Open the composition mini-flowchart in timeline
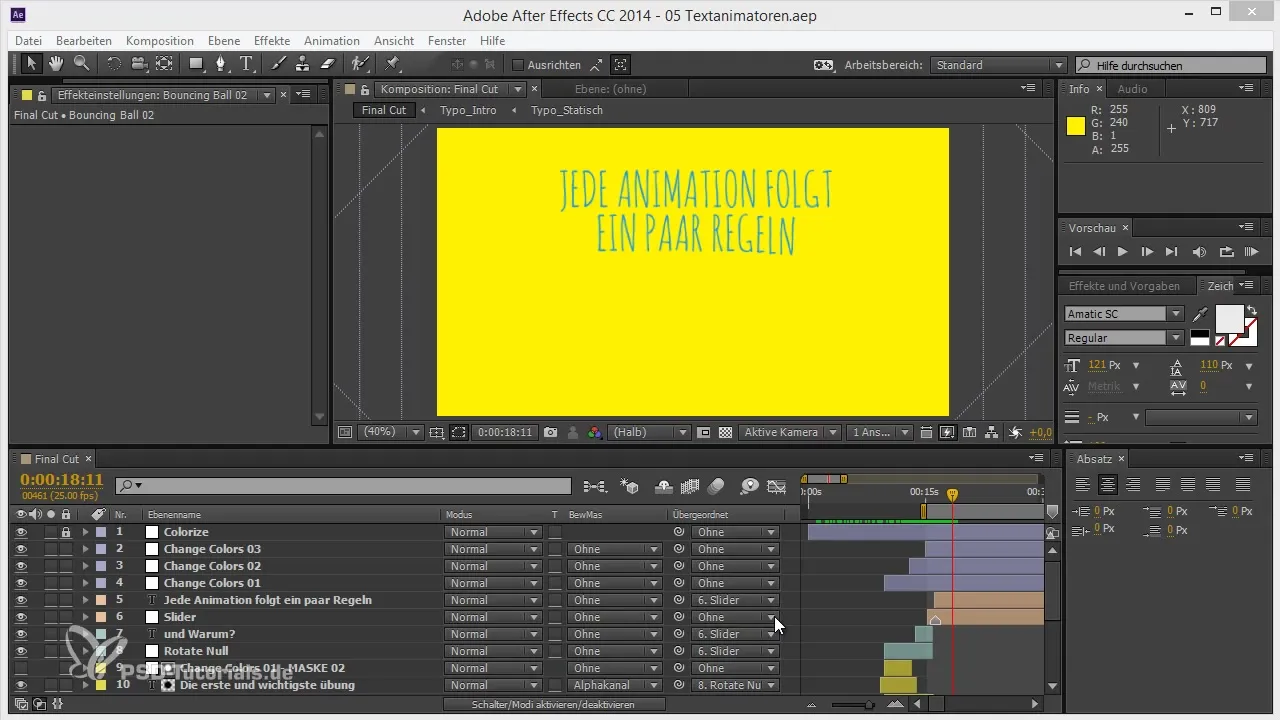1280x720 pixels. [595, 486]
